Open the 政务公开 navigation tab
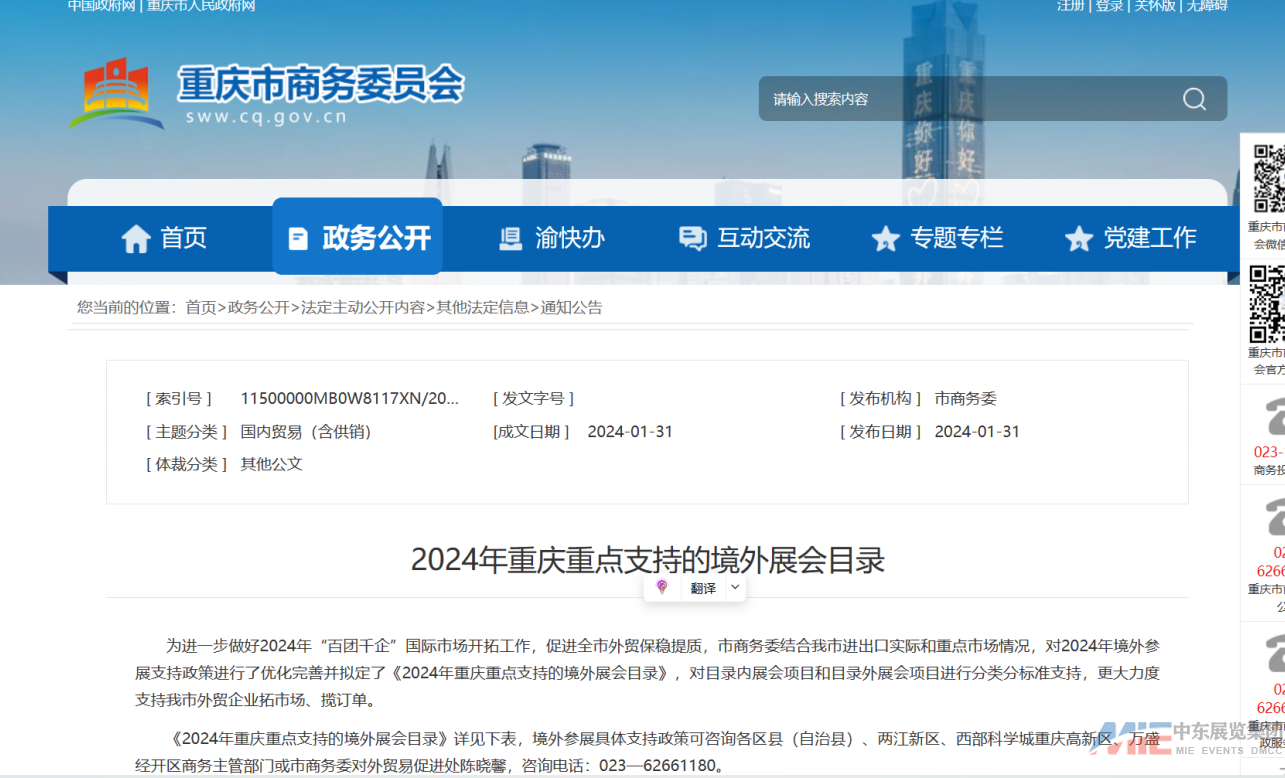The image size is (1285, 778). click(x=357, y=238)
